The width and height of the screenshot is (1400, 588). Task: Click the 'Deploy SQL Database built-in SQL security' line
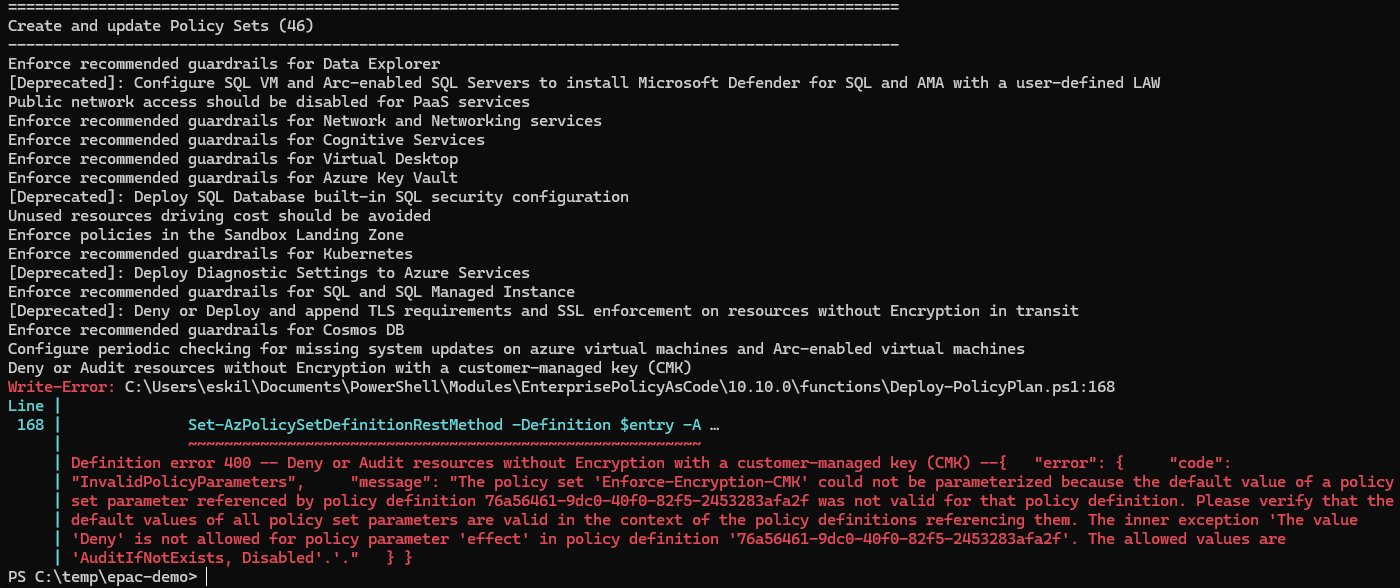point(318,197)
